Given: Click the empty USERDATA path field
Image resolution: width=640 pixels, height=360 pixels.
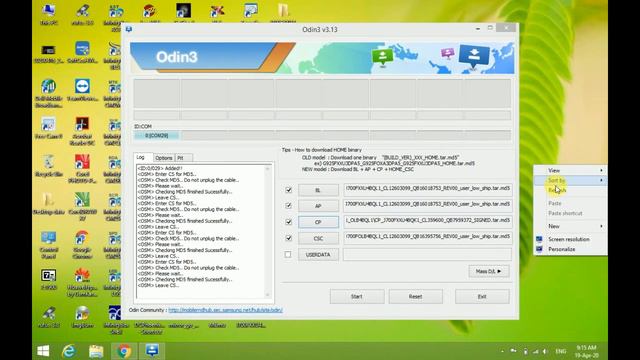Looking at the screenshot, I should tap(427, 254).
